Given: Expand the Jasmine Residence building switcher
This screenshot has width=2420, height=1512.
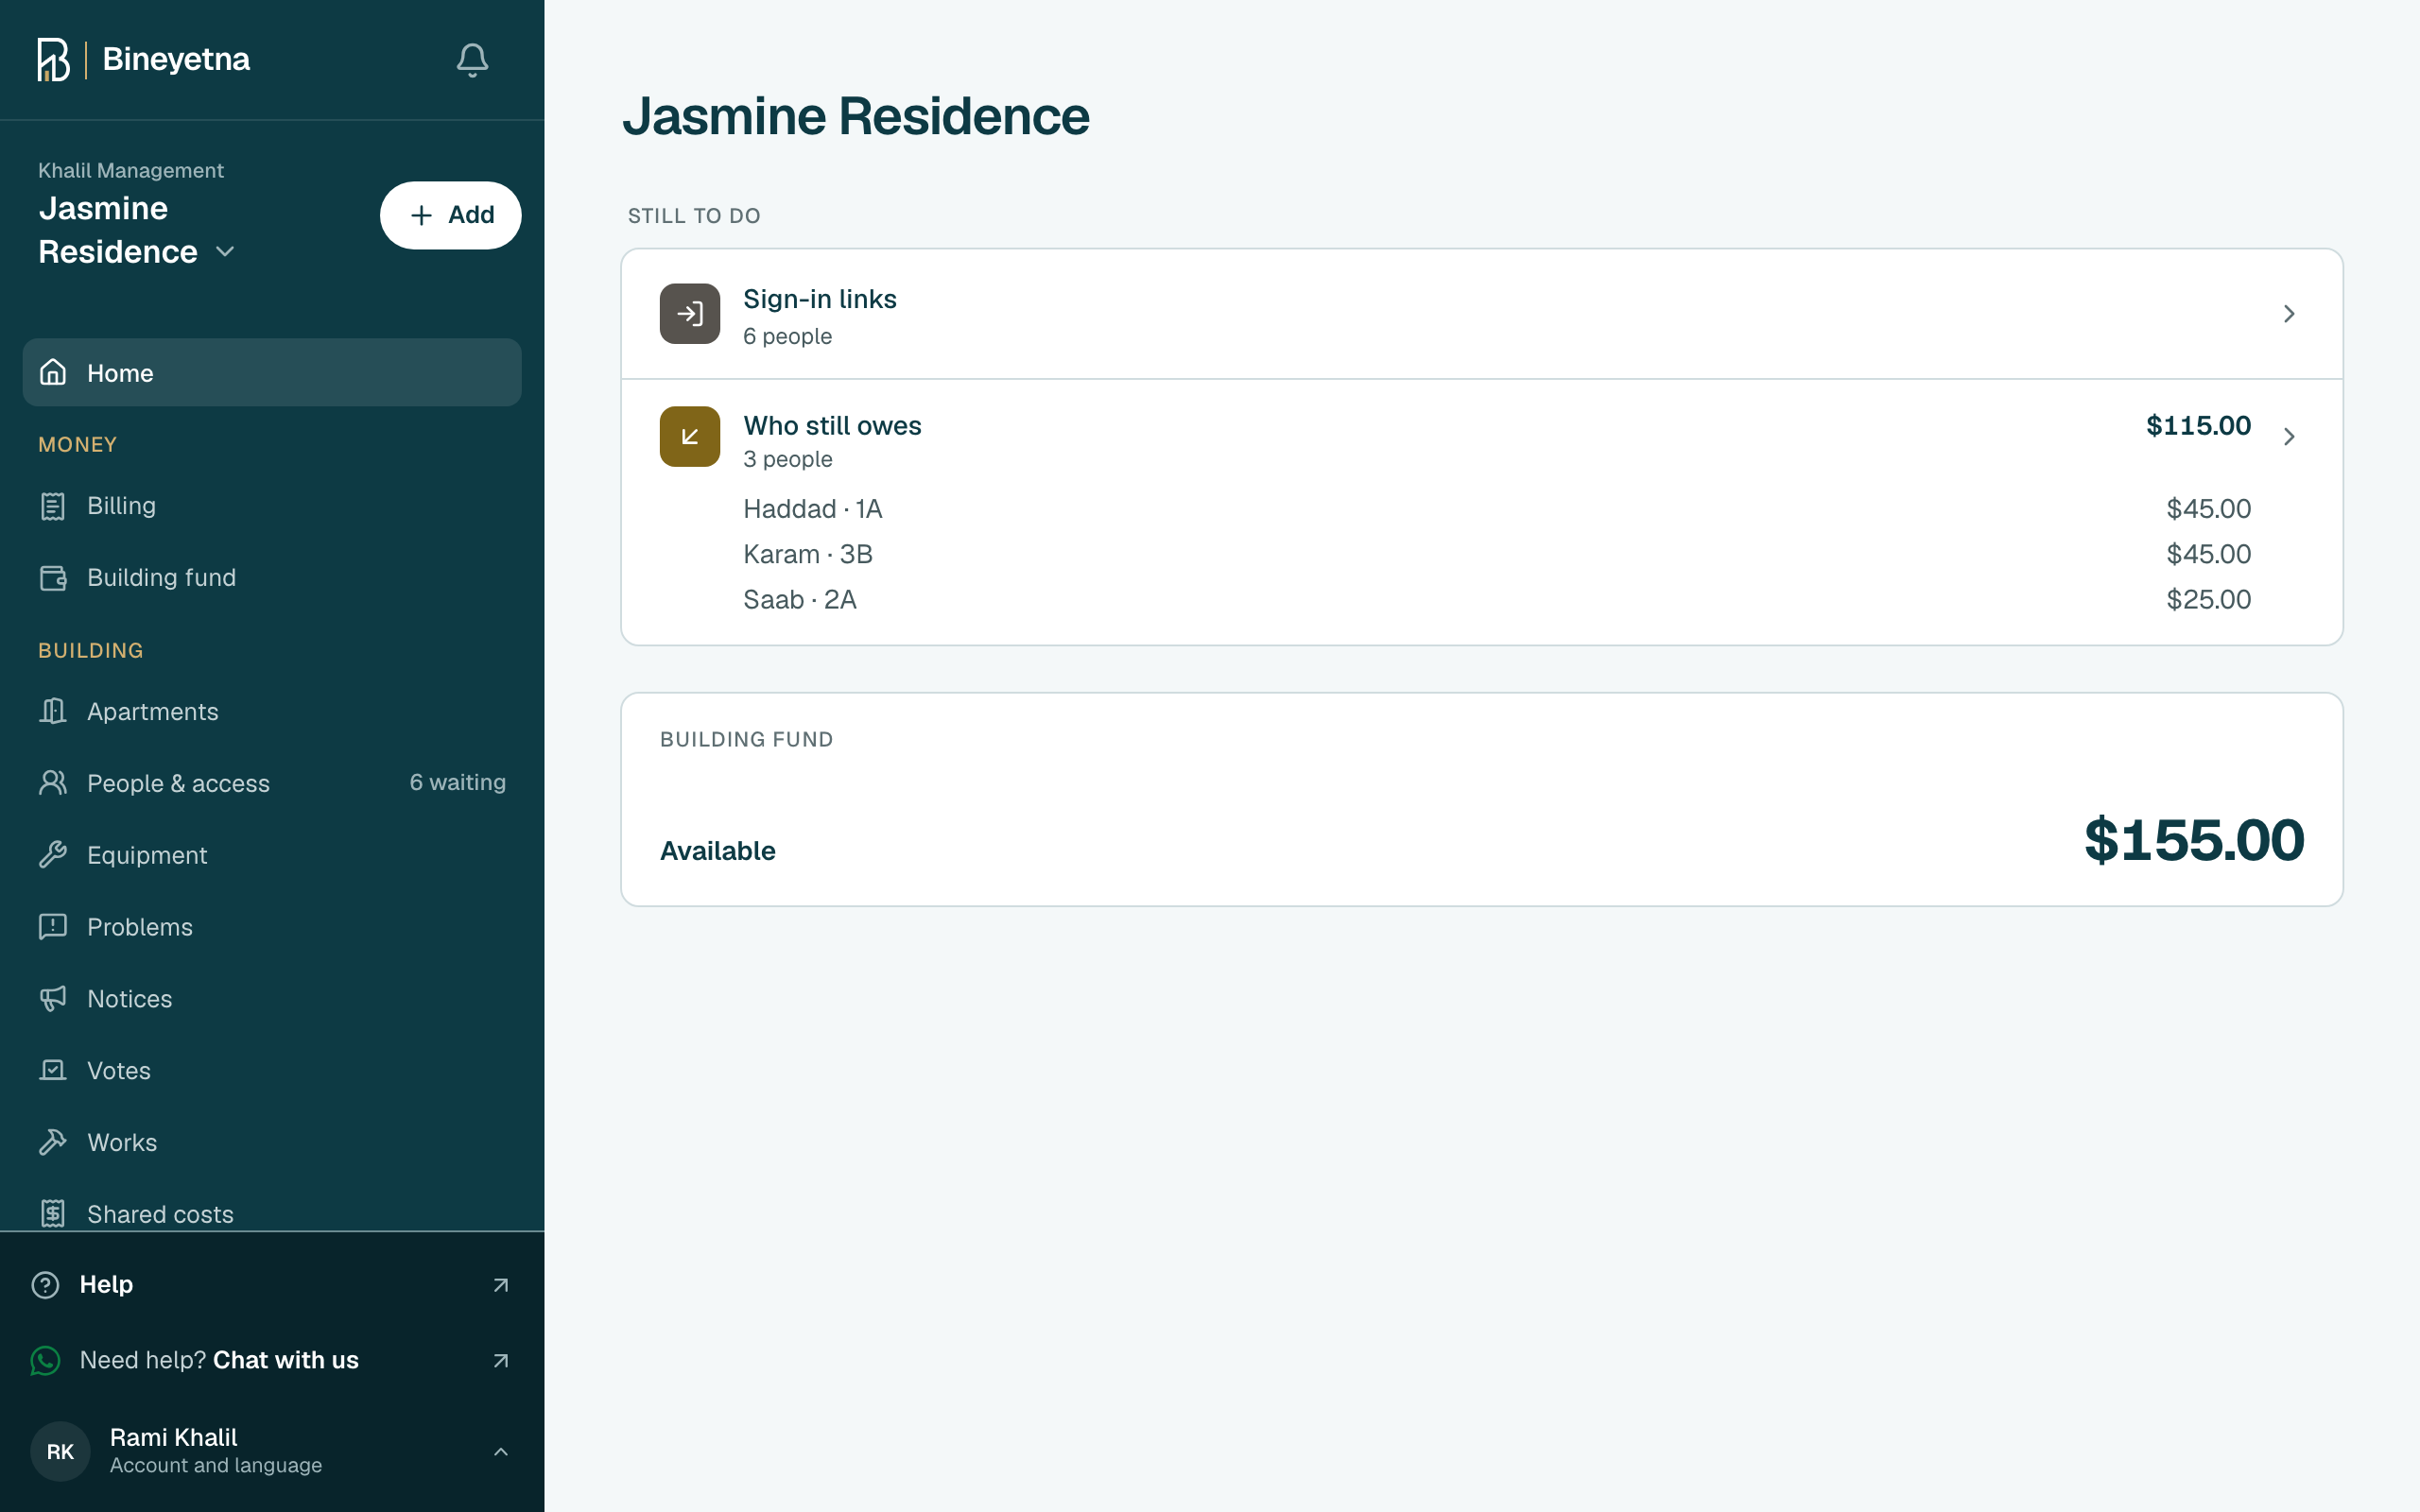Looking at the screenshot, I should point(137,230).
